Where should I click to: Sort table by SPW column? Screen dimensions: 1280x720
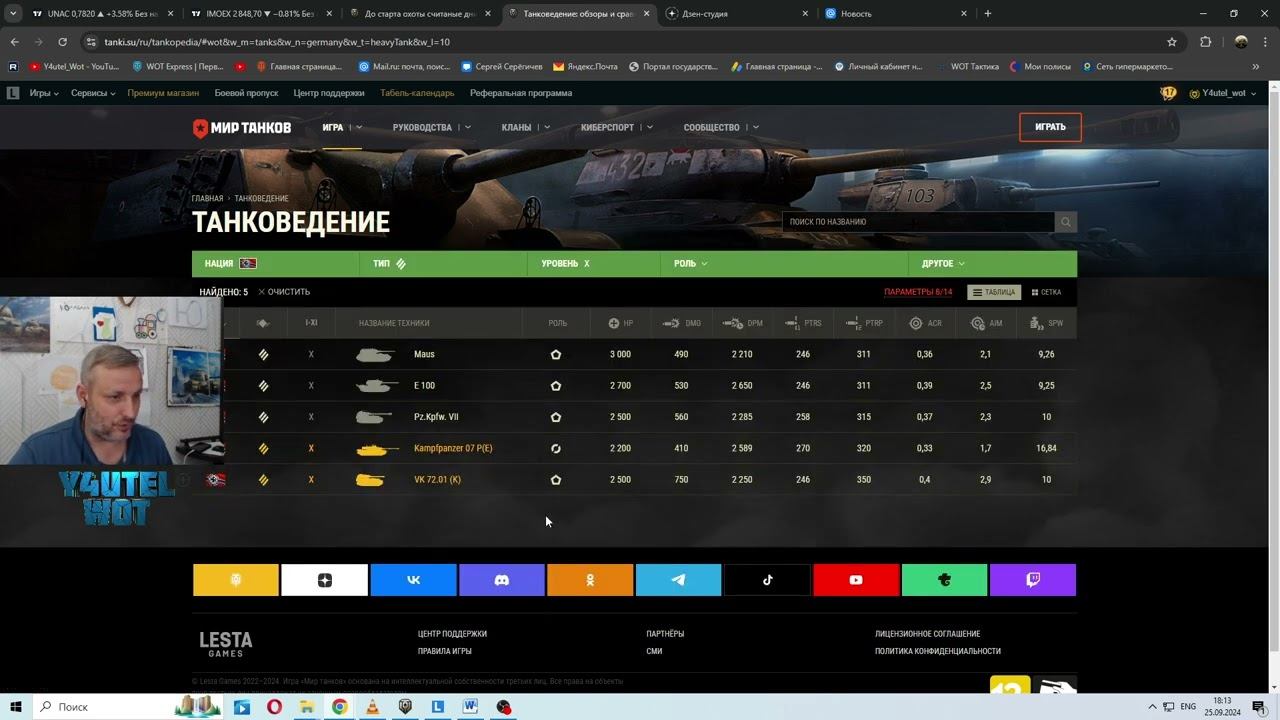click(1046, 323)
